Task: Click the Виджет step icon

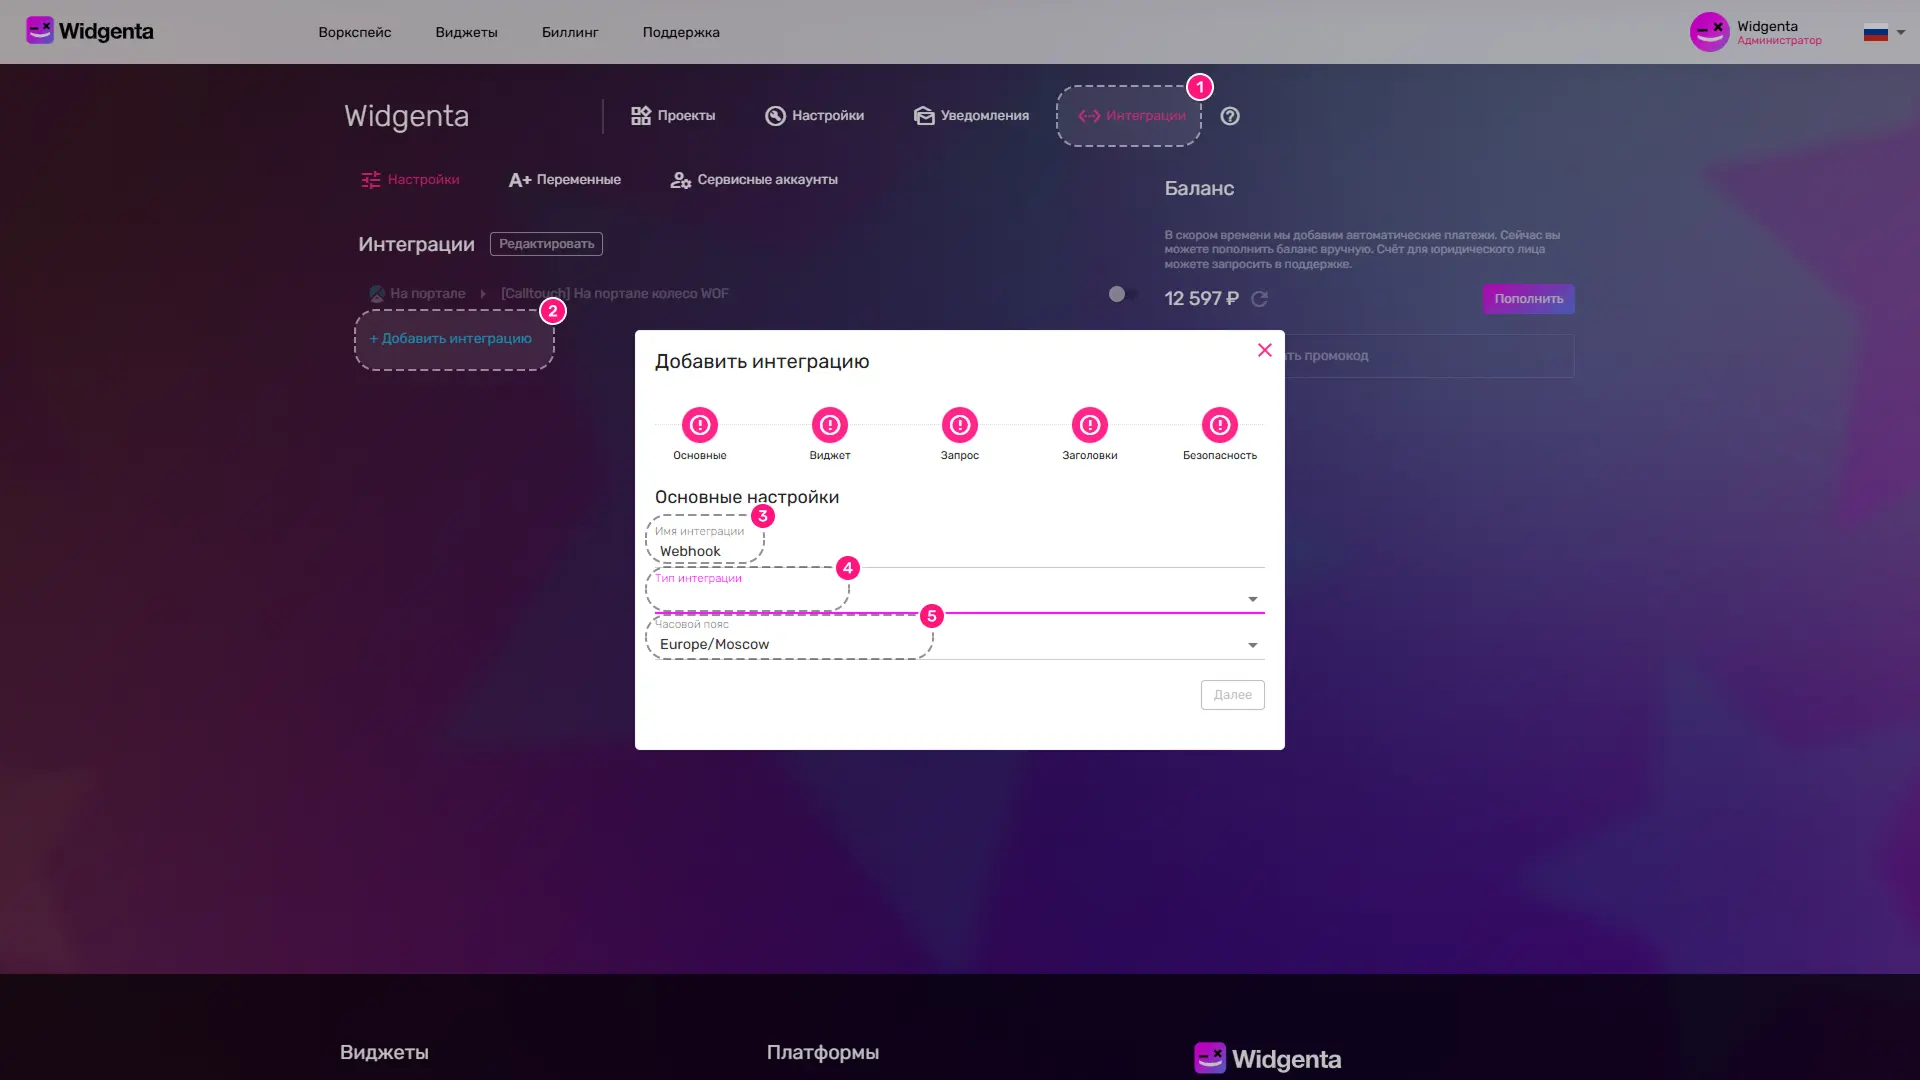Action: [830, 425]
